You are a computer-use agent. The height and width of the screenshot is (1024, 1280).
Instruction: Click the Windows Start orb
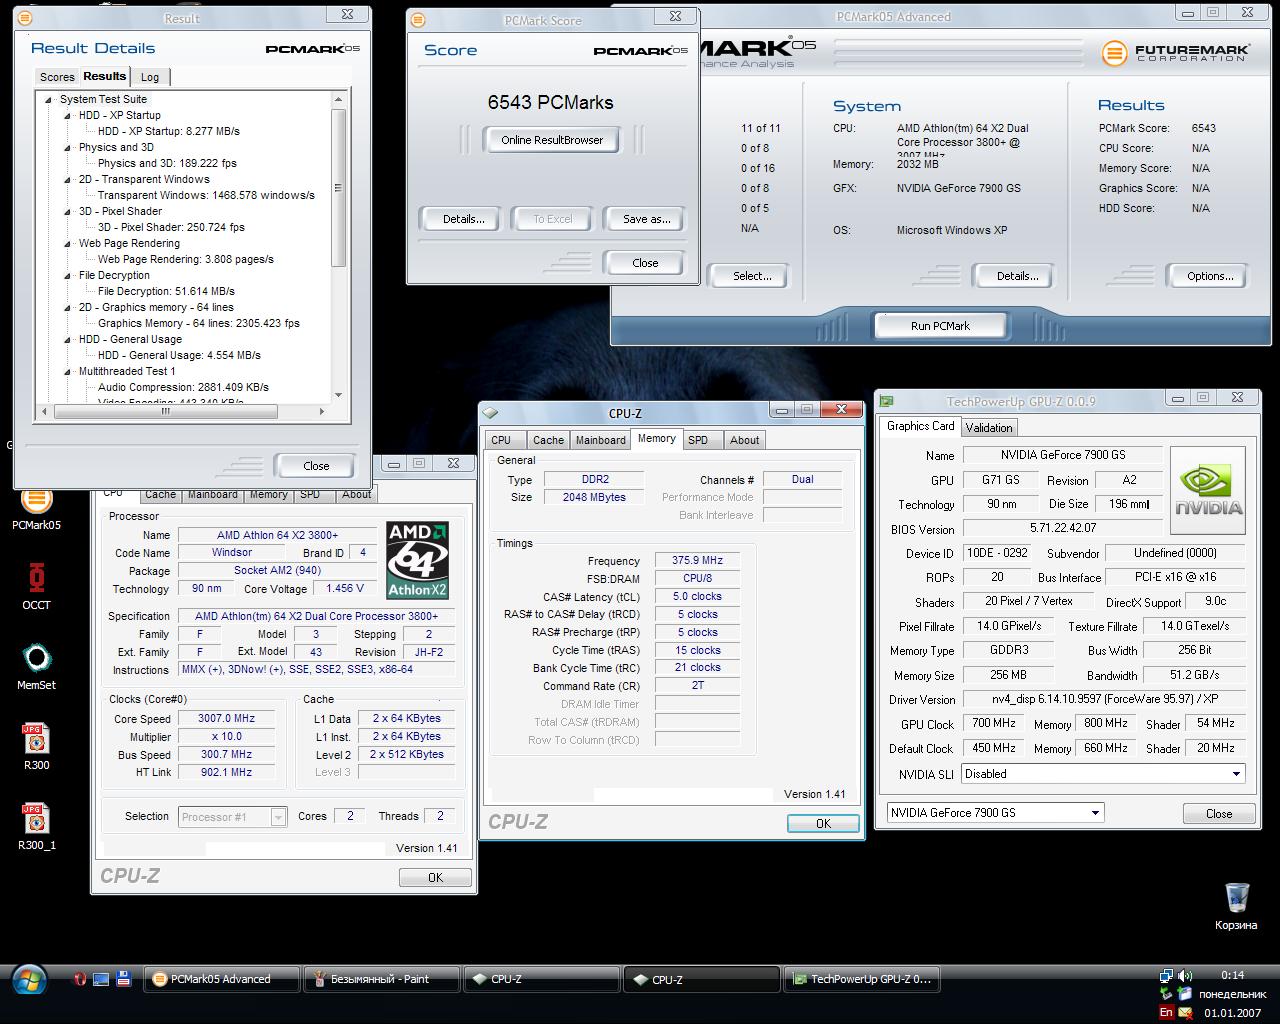pos(31,979)
